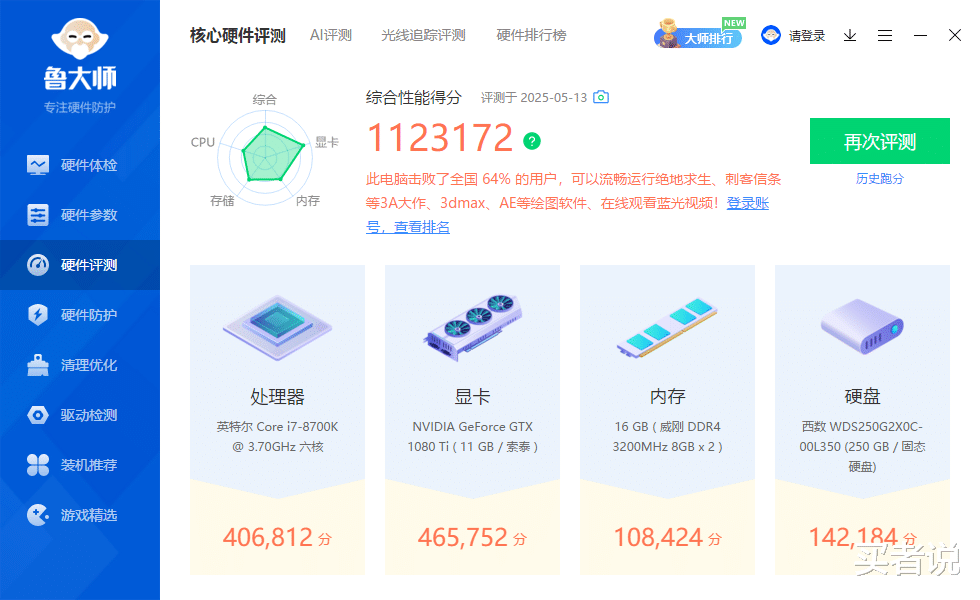Close the 鲁大师 window
The image size is (980, 600).
(954, 35)
